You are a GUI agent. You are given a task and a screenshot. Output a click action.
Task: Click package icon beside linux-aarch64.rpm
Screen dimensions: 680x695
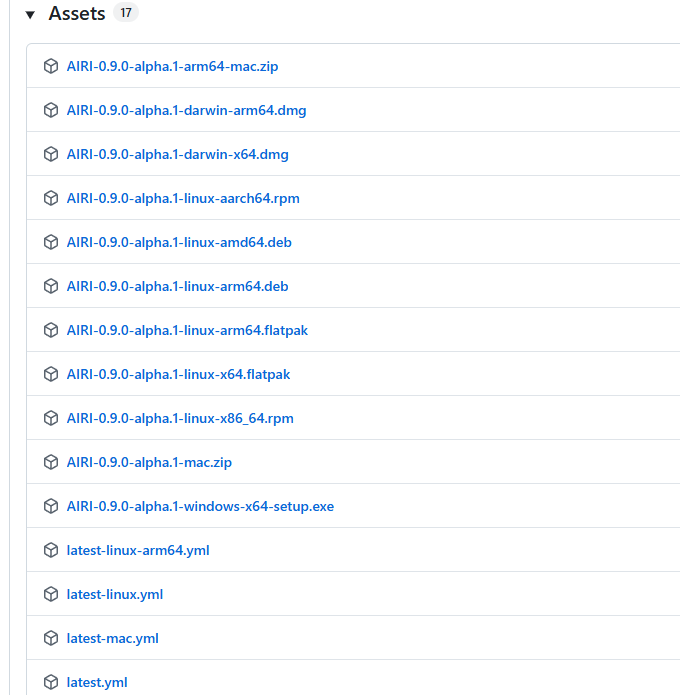pos(51,198)
